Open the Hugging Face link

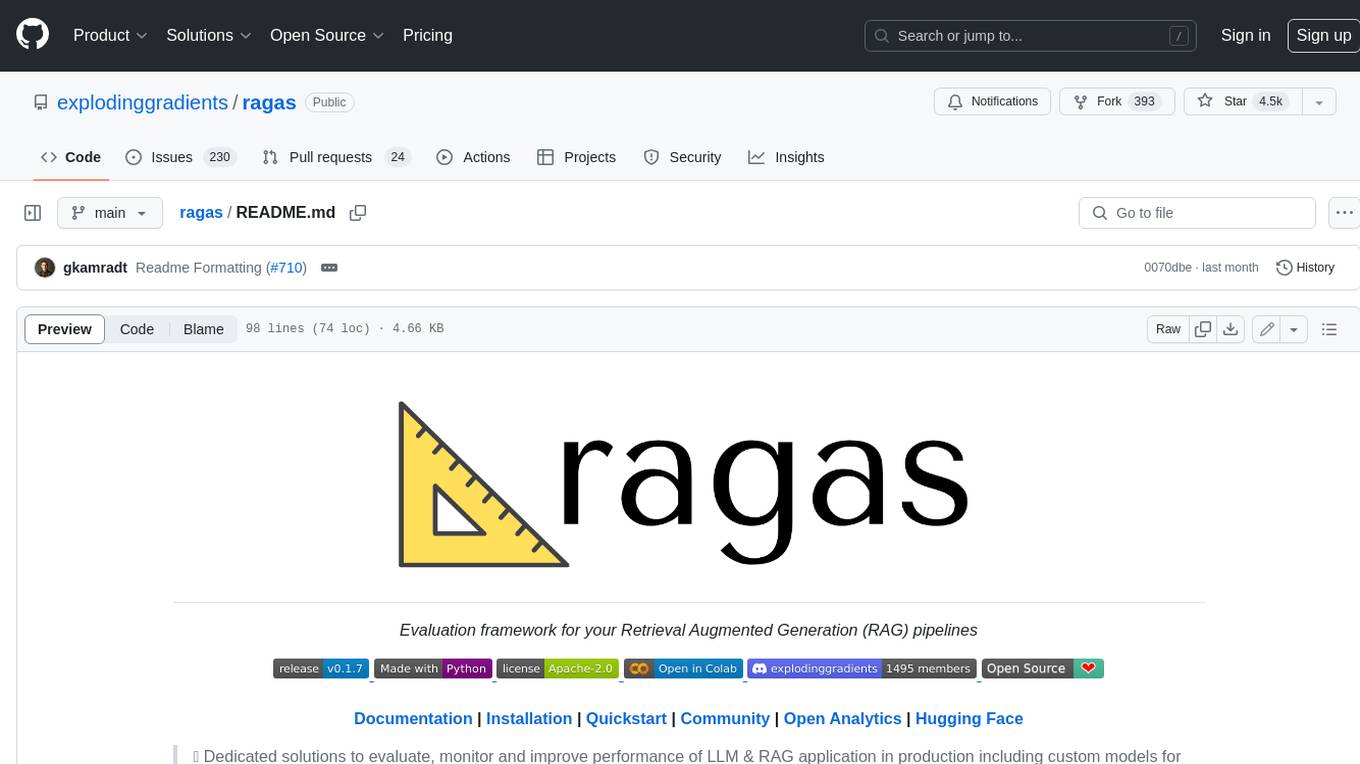tap(969, 718)
